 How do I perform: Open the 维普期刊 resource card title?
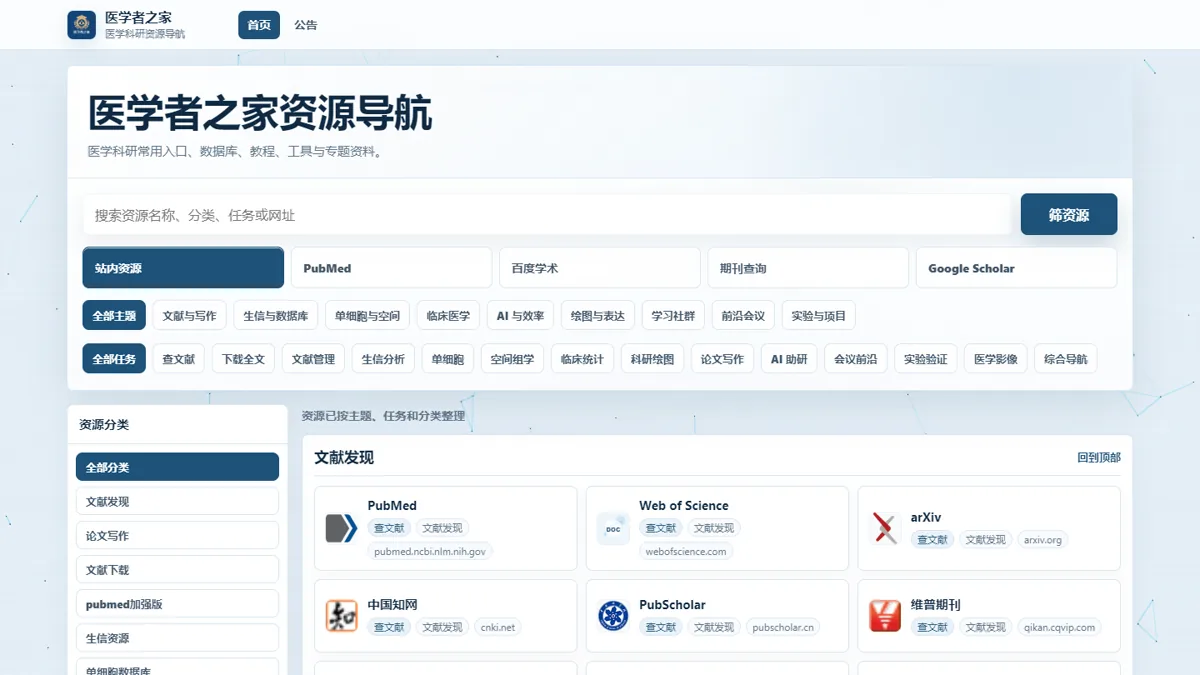tap(936, 605)
